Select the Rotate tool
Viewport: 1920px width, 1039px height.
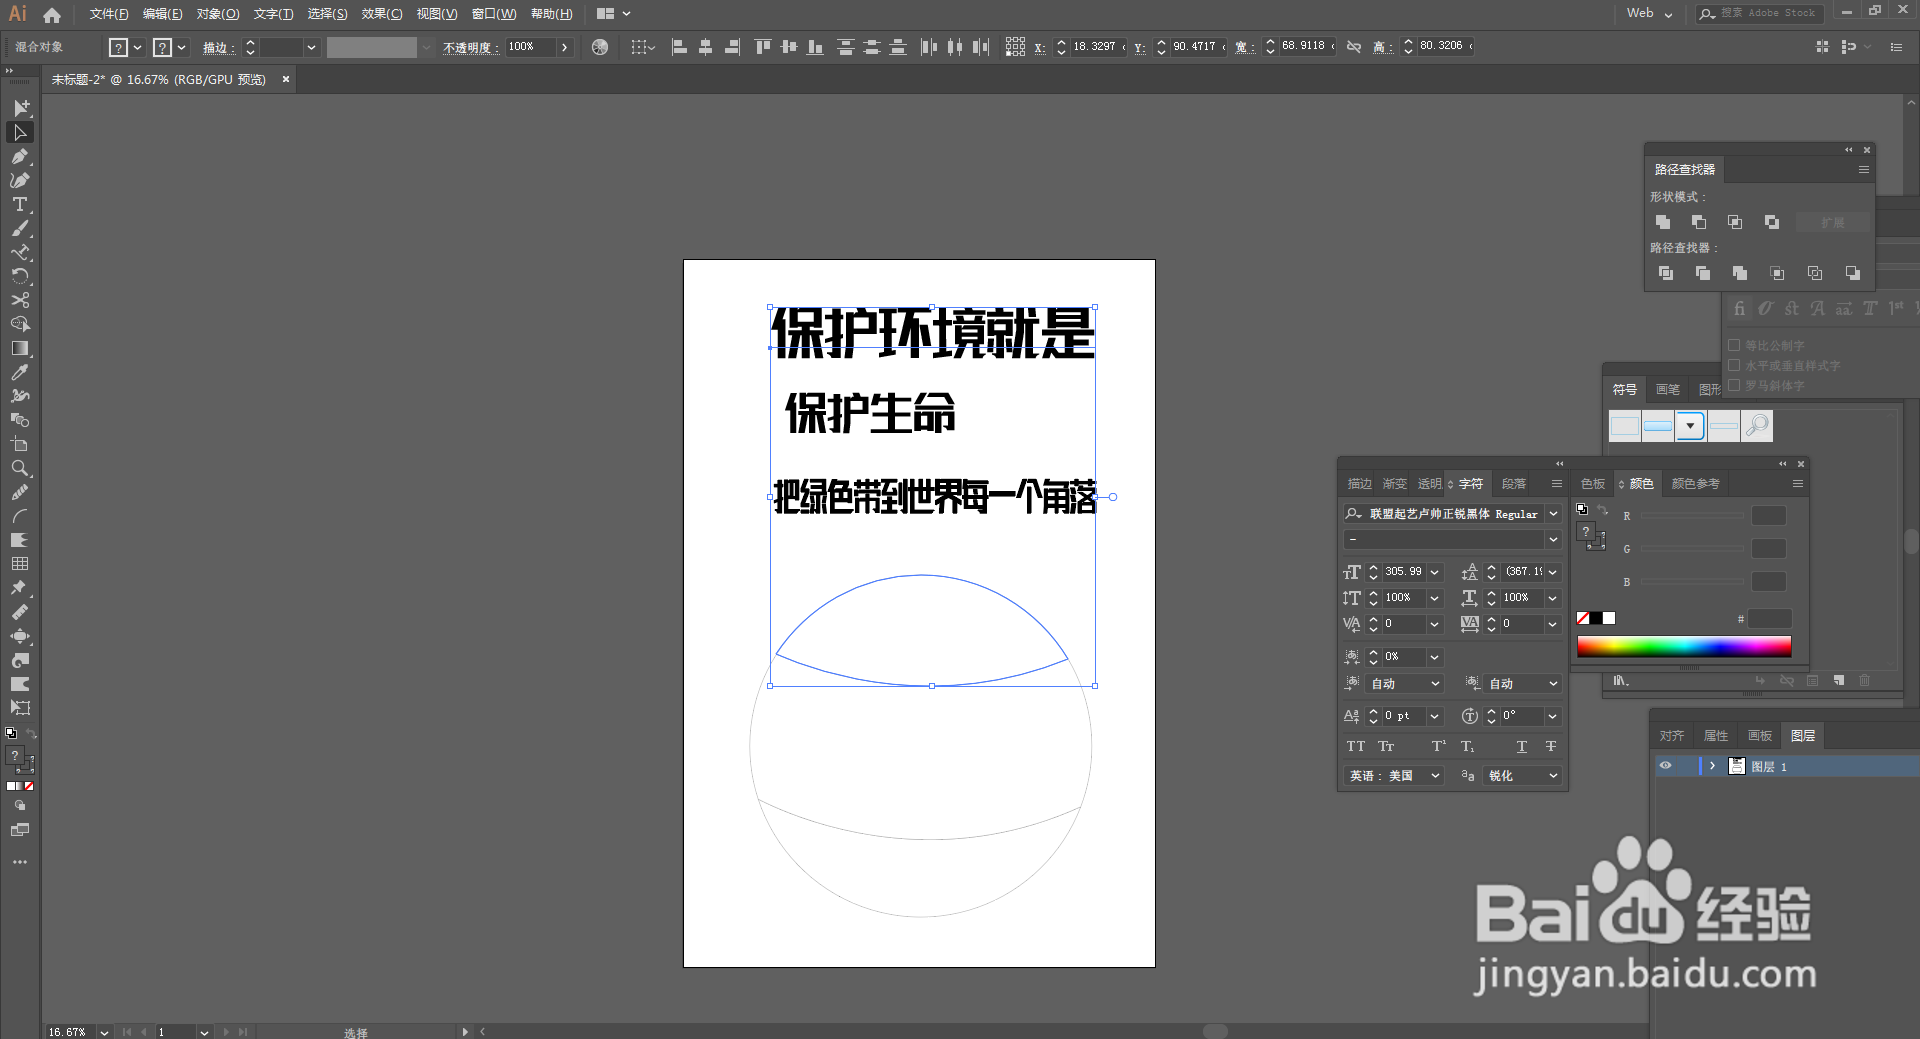point(20,276)
